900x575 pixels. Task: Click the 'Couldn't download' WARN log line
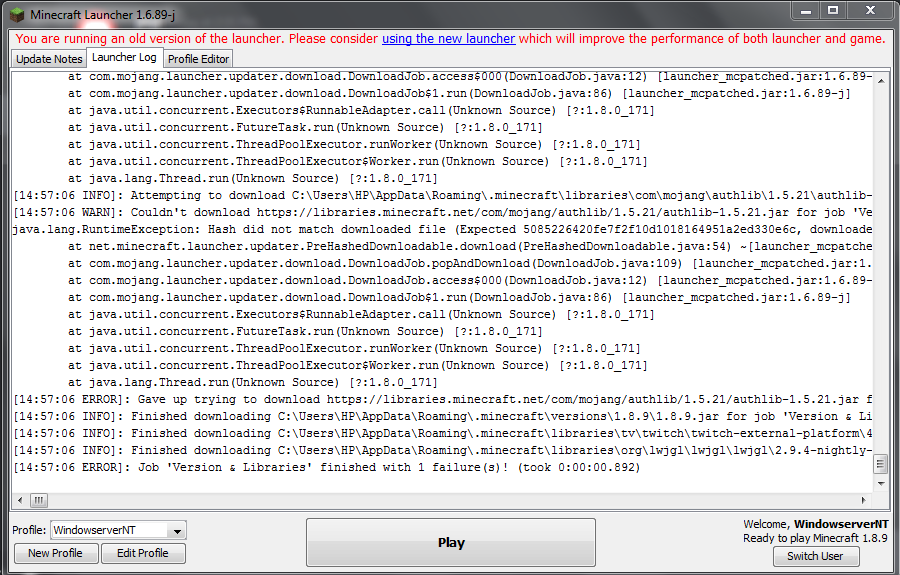pyautogui.click(x=443, y=212)
